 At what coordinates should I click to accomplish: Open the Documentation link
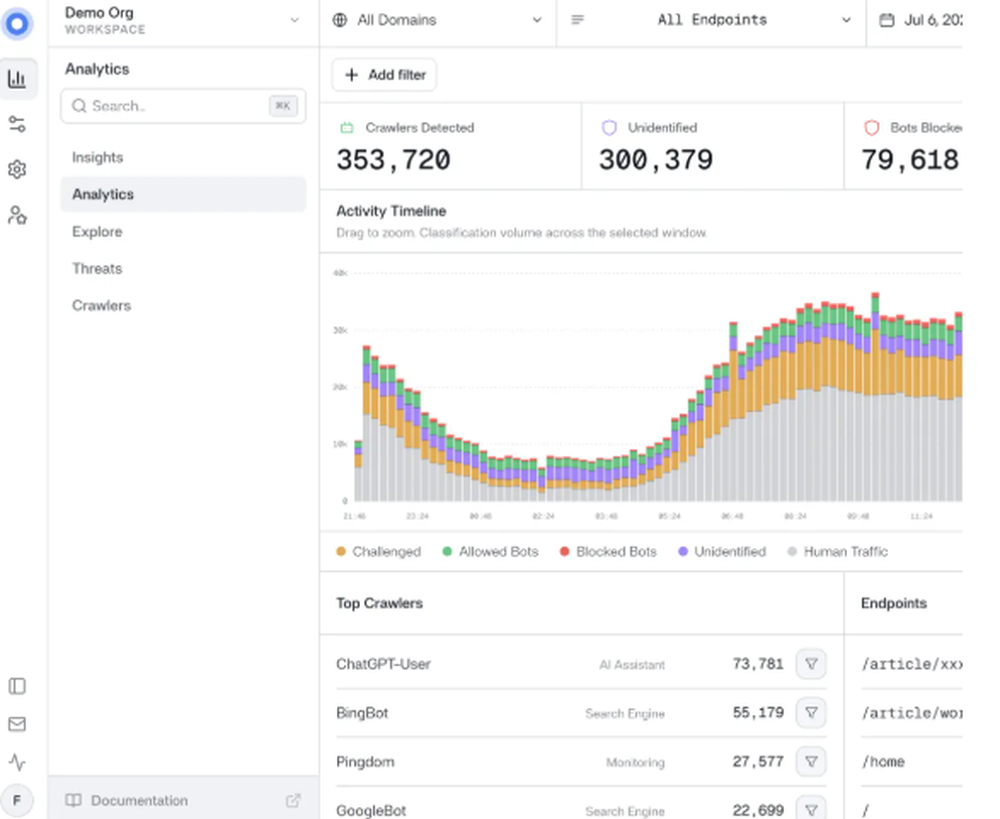point(183,800)
